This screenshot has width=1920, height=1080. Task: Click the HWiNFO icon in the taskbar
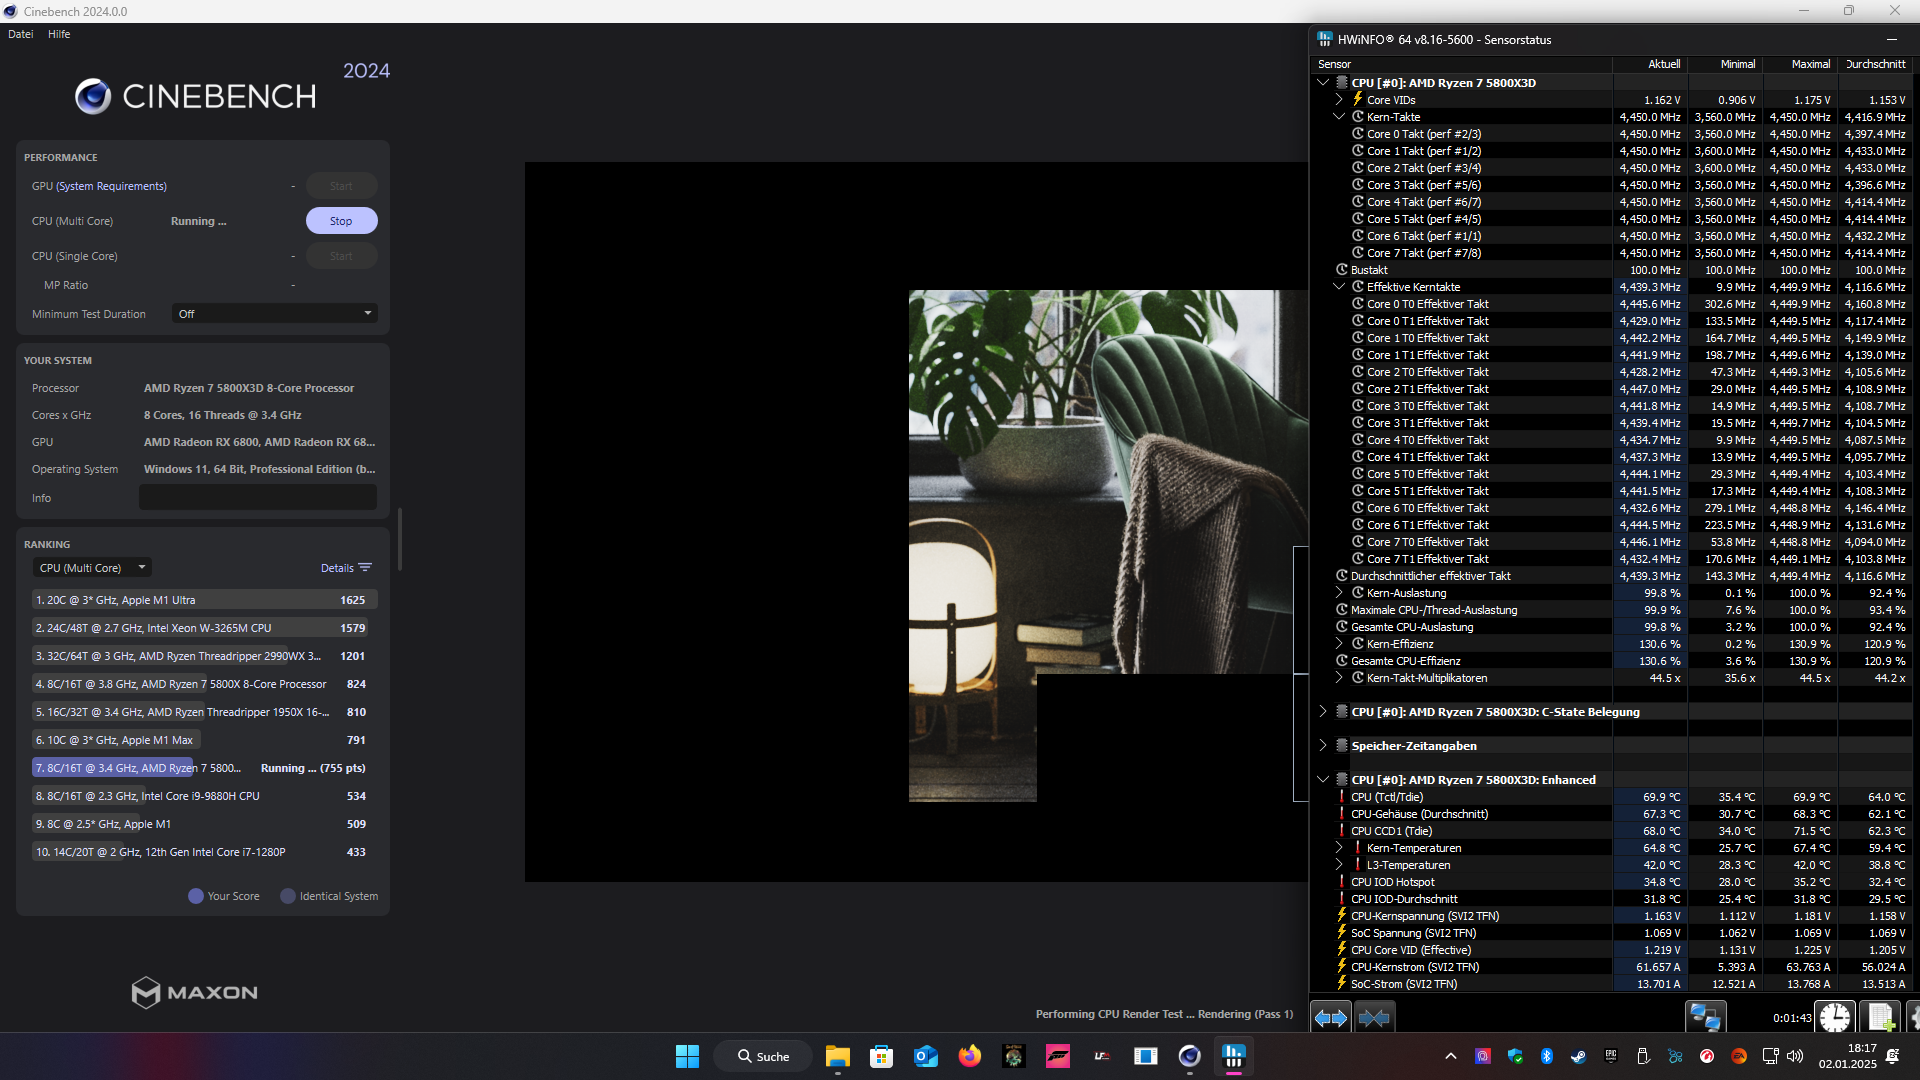click(x=1233, y=1056)
